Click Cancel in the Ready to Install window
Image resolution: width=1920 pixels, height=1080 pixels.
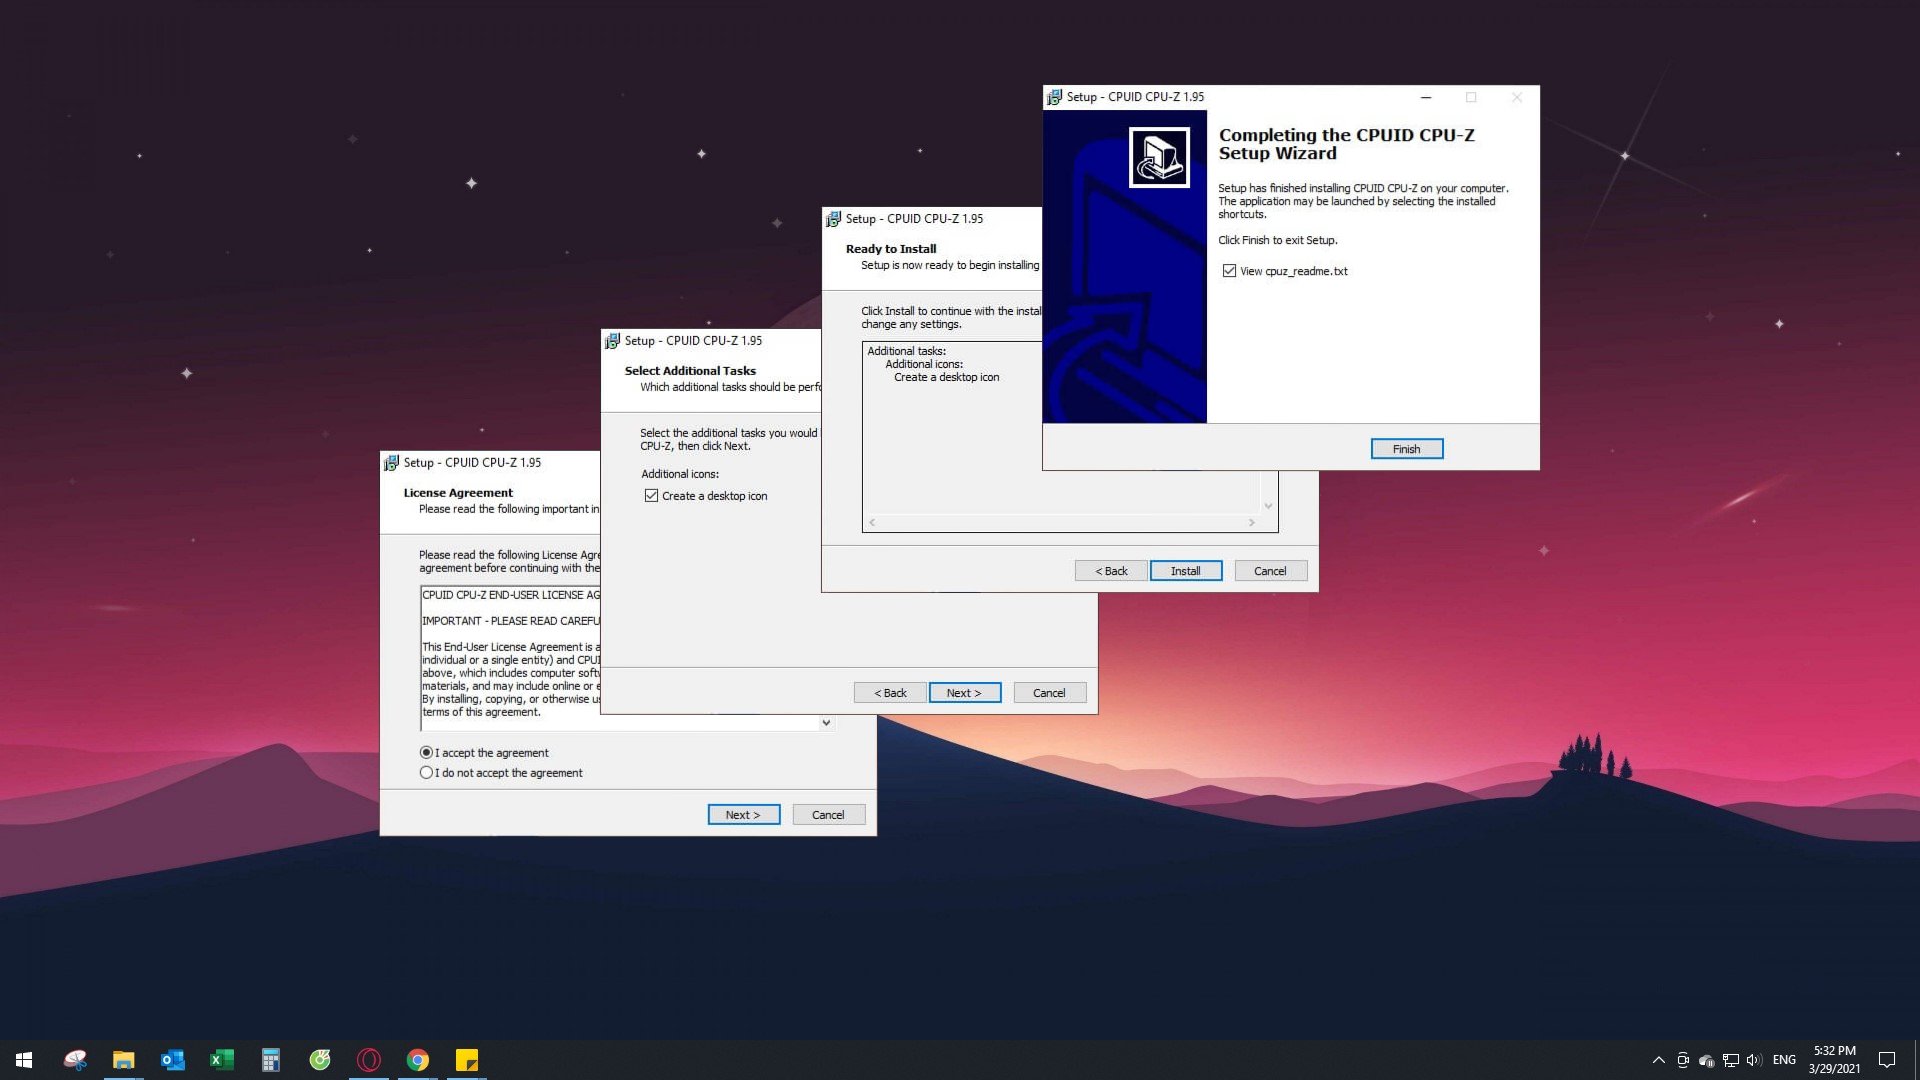click(1270, 571)
